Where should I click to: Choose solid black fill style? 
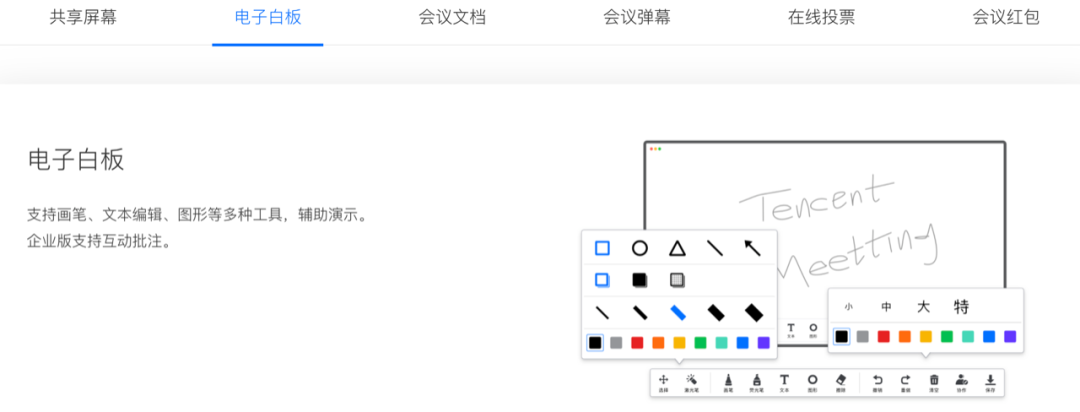(x=640, y=280)
